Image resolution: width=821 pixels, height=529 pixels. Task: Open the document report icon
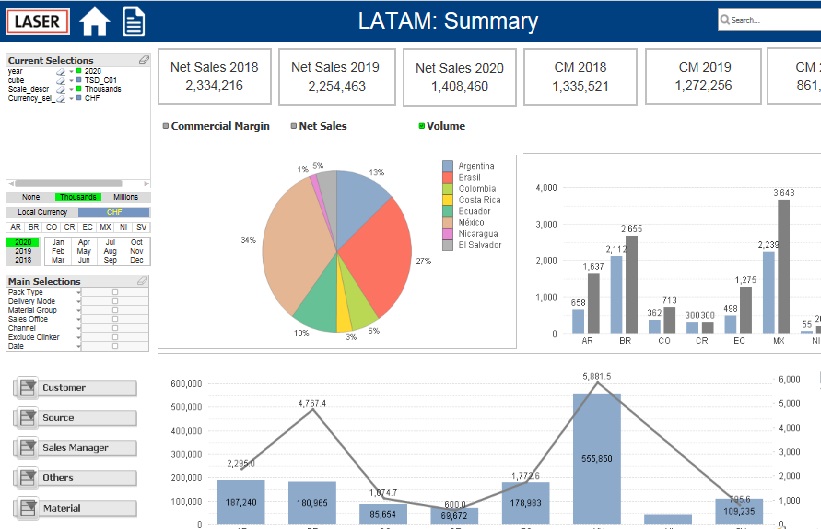[134, 21]
